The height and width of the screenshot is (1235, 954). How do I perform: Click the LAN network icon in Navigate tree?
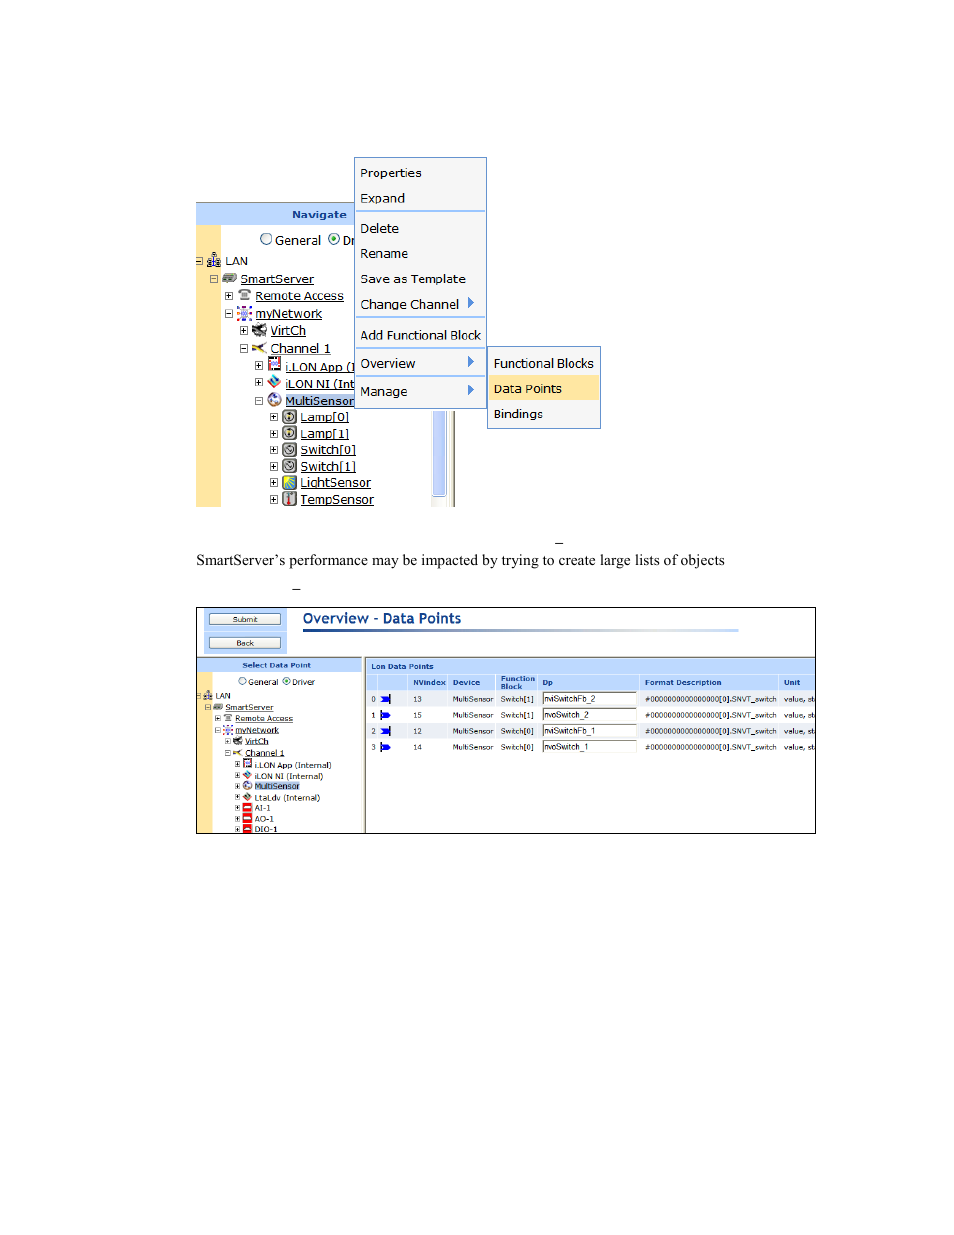pos(214,261)
